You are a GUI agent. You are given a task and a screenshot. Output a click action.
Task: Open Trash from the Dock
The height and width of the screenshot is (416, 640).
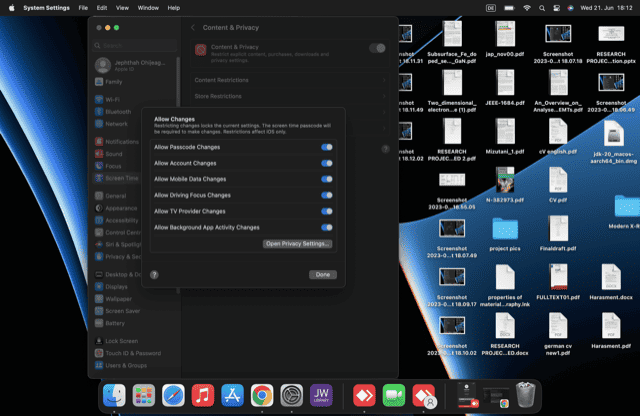[x=526, y=395]
